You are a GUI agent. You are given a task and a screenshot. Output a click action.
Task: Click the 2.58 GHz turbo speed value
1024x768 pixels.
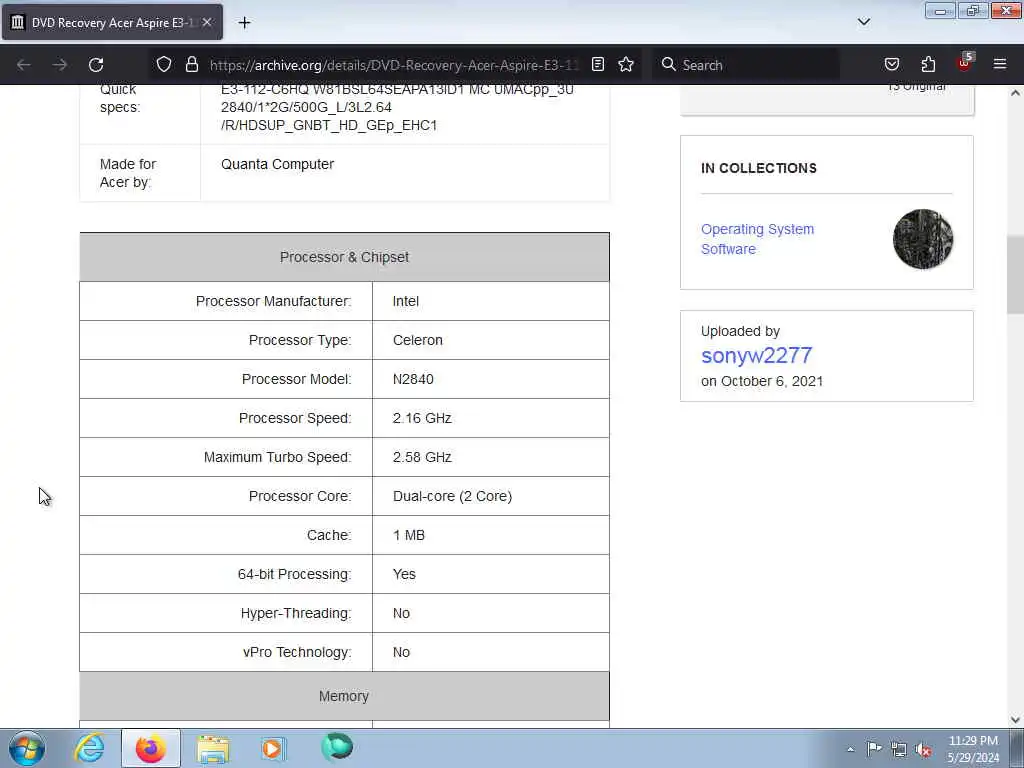point(422,457)
